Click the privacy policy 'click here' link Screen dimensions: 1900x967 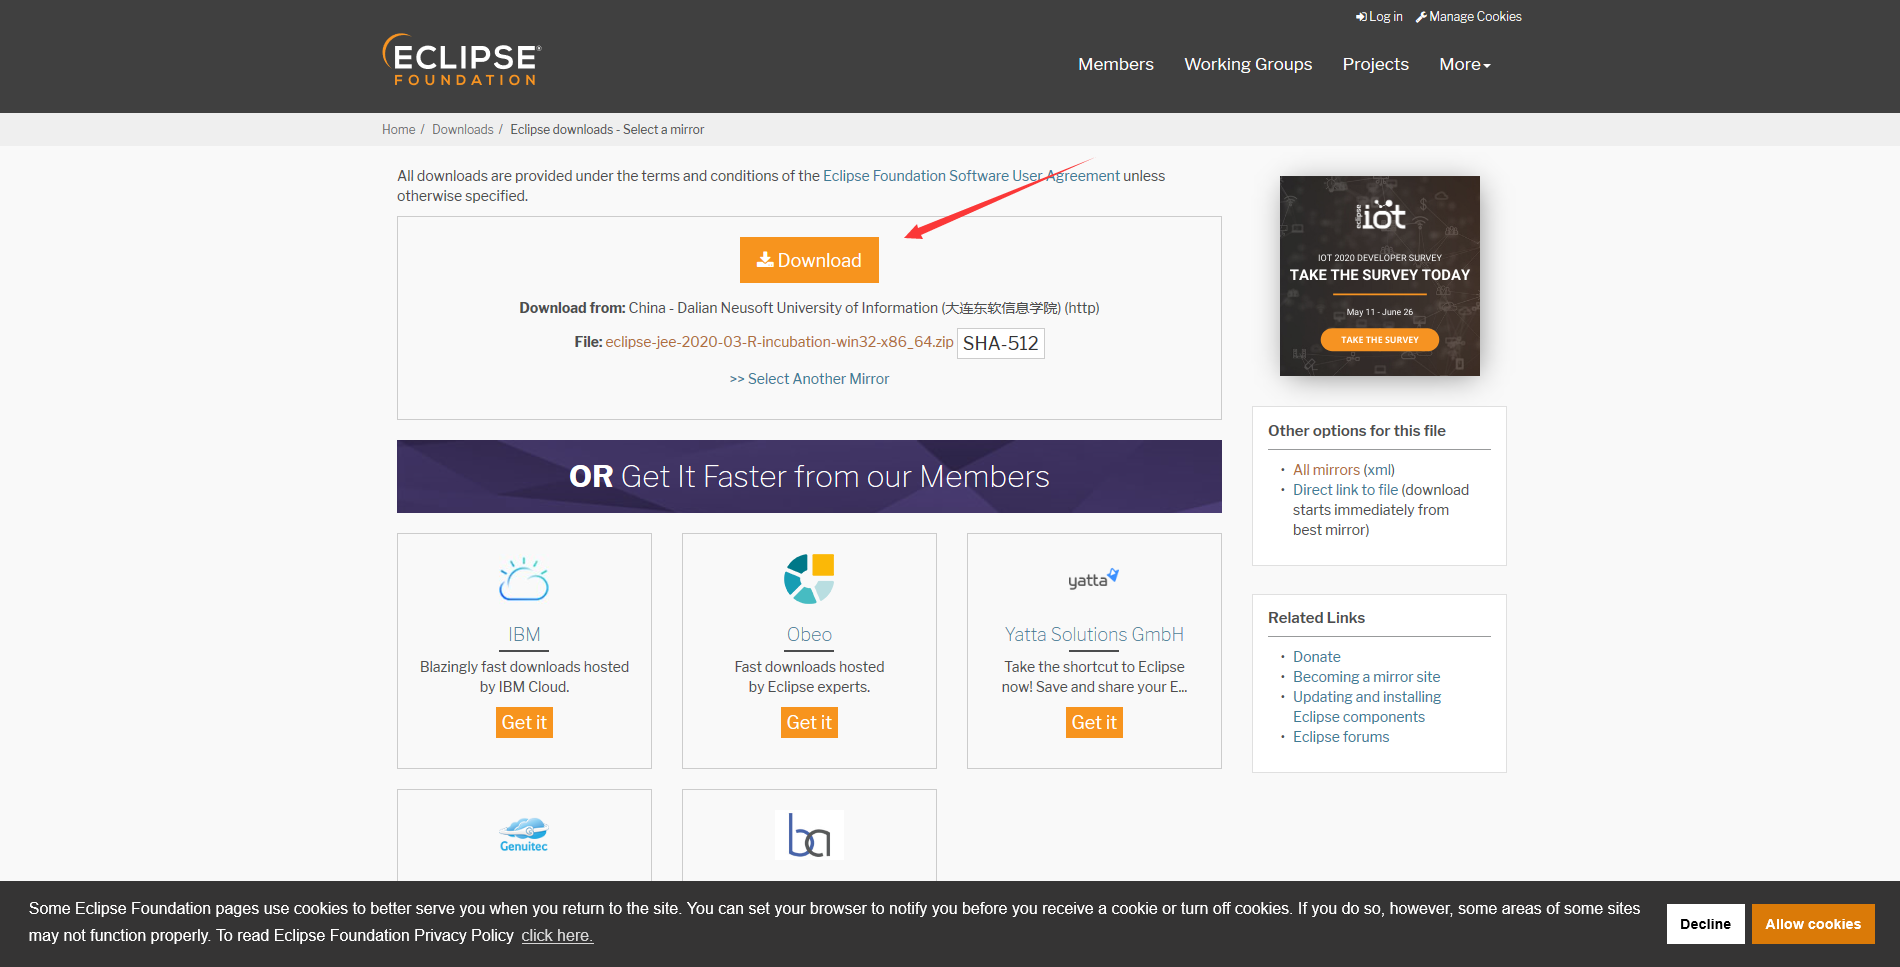pyautogui.click(x=557, y=936)
